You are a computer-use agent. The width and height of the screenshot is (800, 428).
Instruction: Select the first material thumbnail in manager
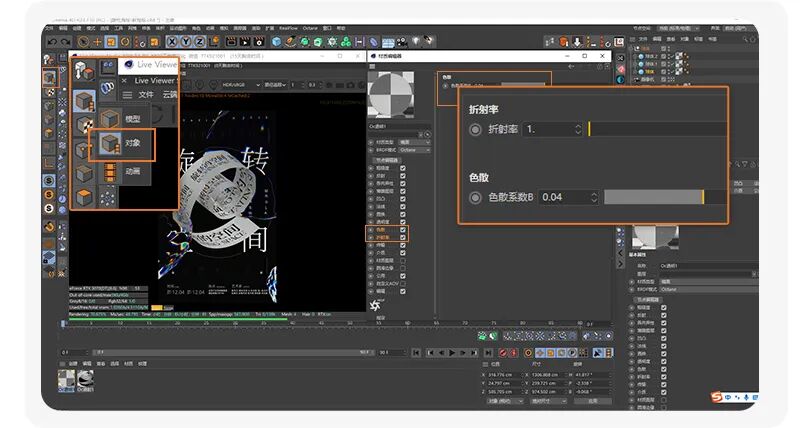point(66,380)
